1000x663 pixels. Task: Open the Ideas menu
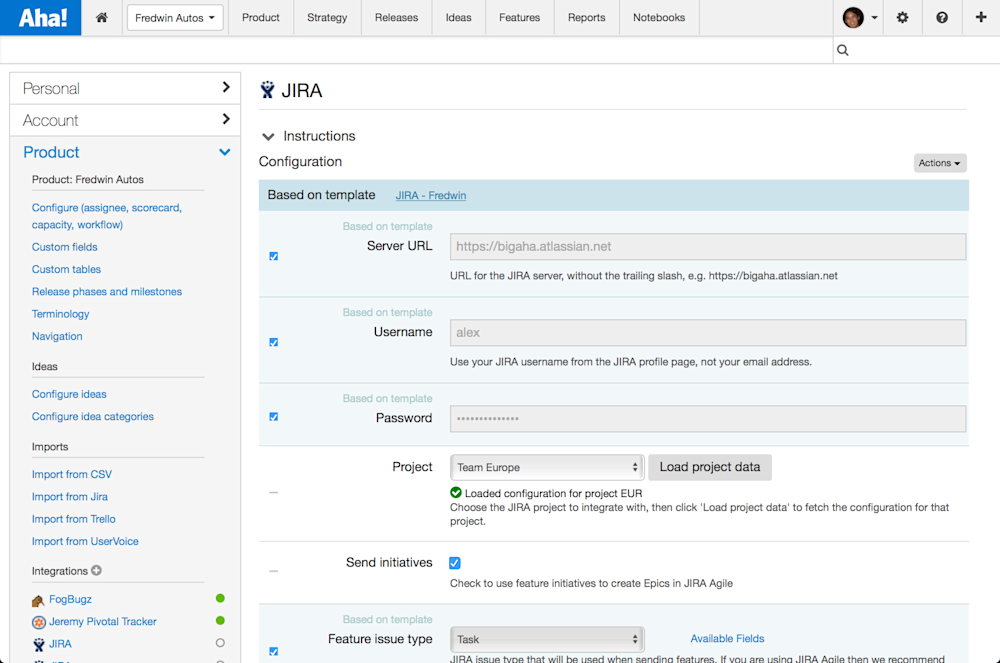click(459, 18)
